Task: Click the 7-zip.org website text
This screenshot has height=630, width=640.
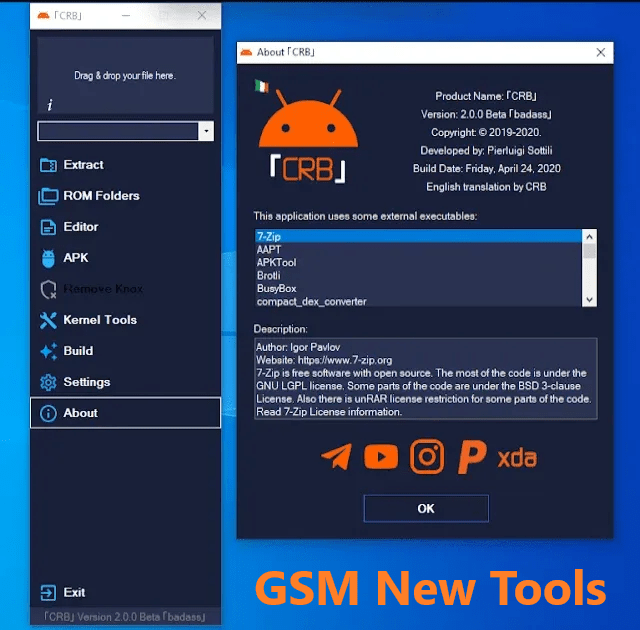Action: click(x=345, y=360)
